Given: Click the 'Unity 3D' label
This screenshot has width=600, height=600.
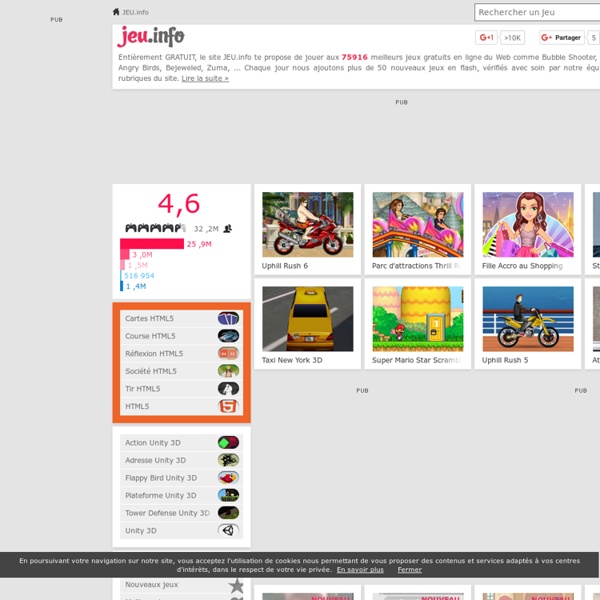Looking at the screenshot, I should coord(141,531).
